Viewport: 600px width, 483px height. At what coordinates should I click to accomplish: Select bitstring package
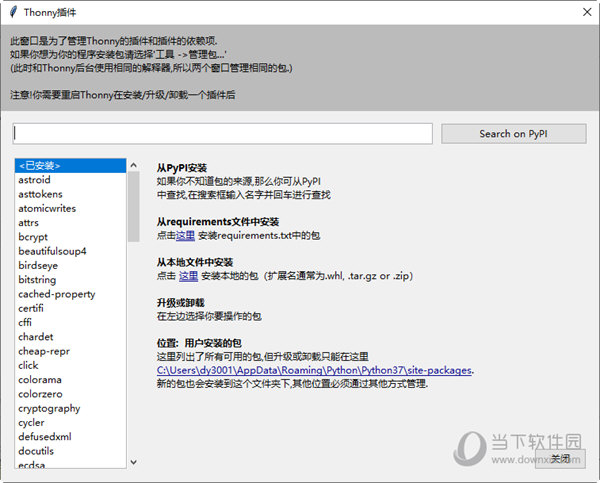70,280
